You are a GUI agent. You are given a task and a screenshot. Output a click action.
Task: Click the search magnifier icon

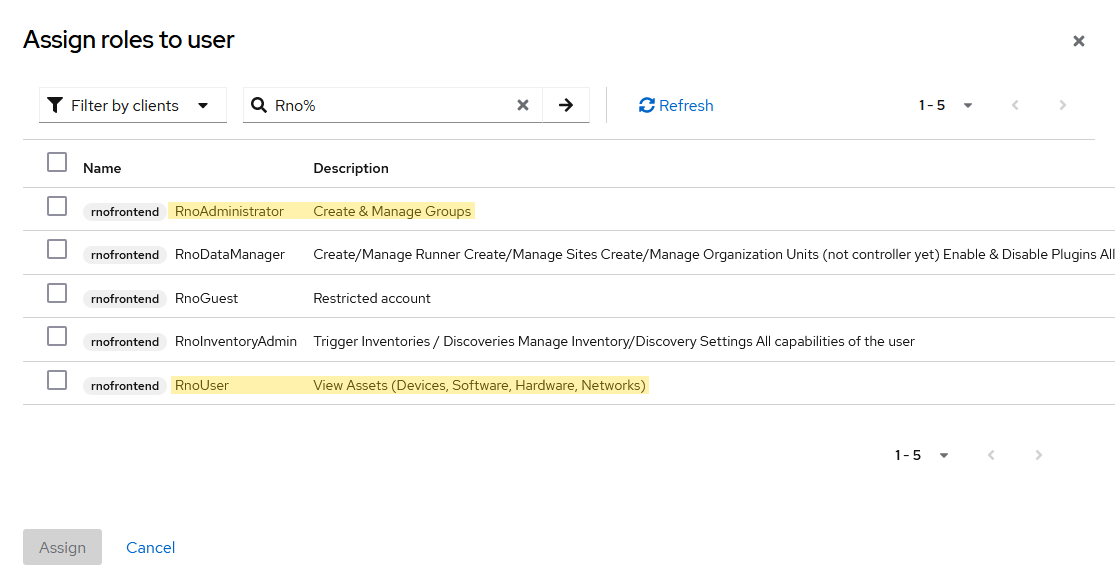259,105
